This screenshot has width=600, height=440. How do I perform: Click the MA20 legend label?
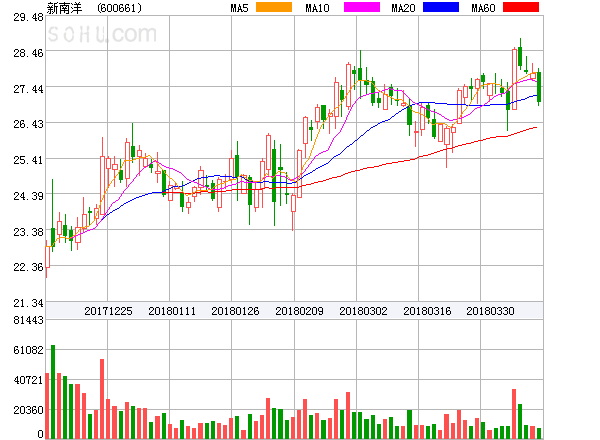click(403, 8)
